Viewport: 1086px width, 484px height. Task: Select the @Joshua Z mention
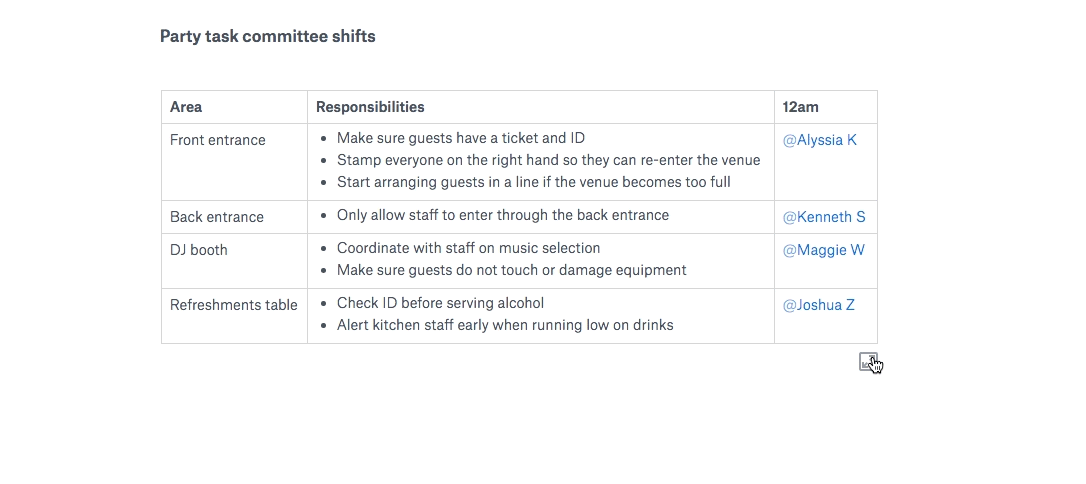[818, 305]
